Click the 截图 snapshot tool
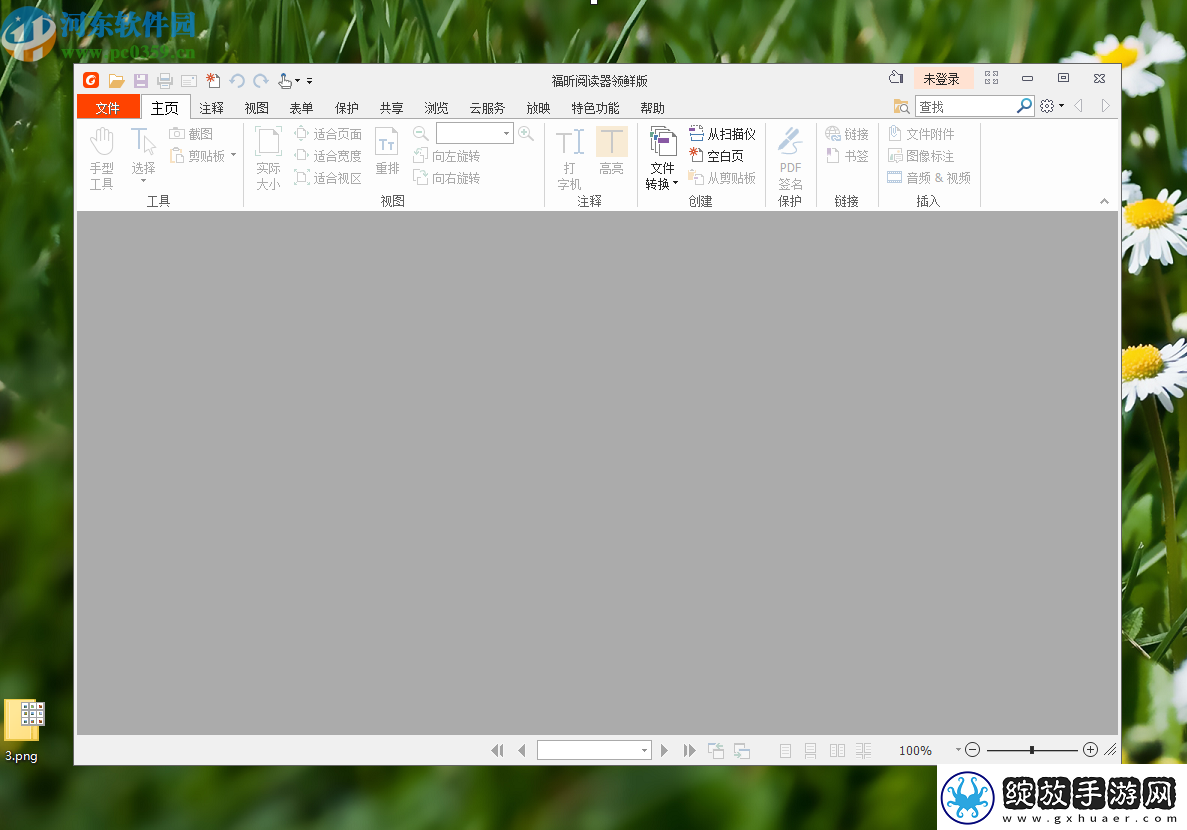This screenshot has width=1187, height=830. pos(191,134)
